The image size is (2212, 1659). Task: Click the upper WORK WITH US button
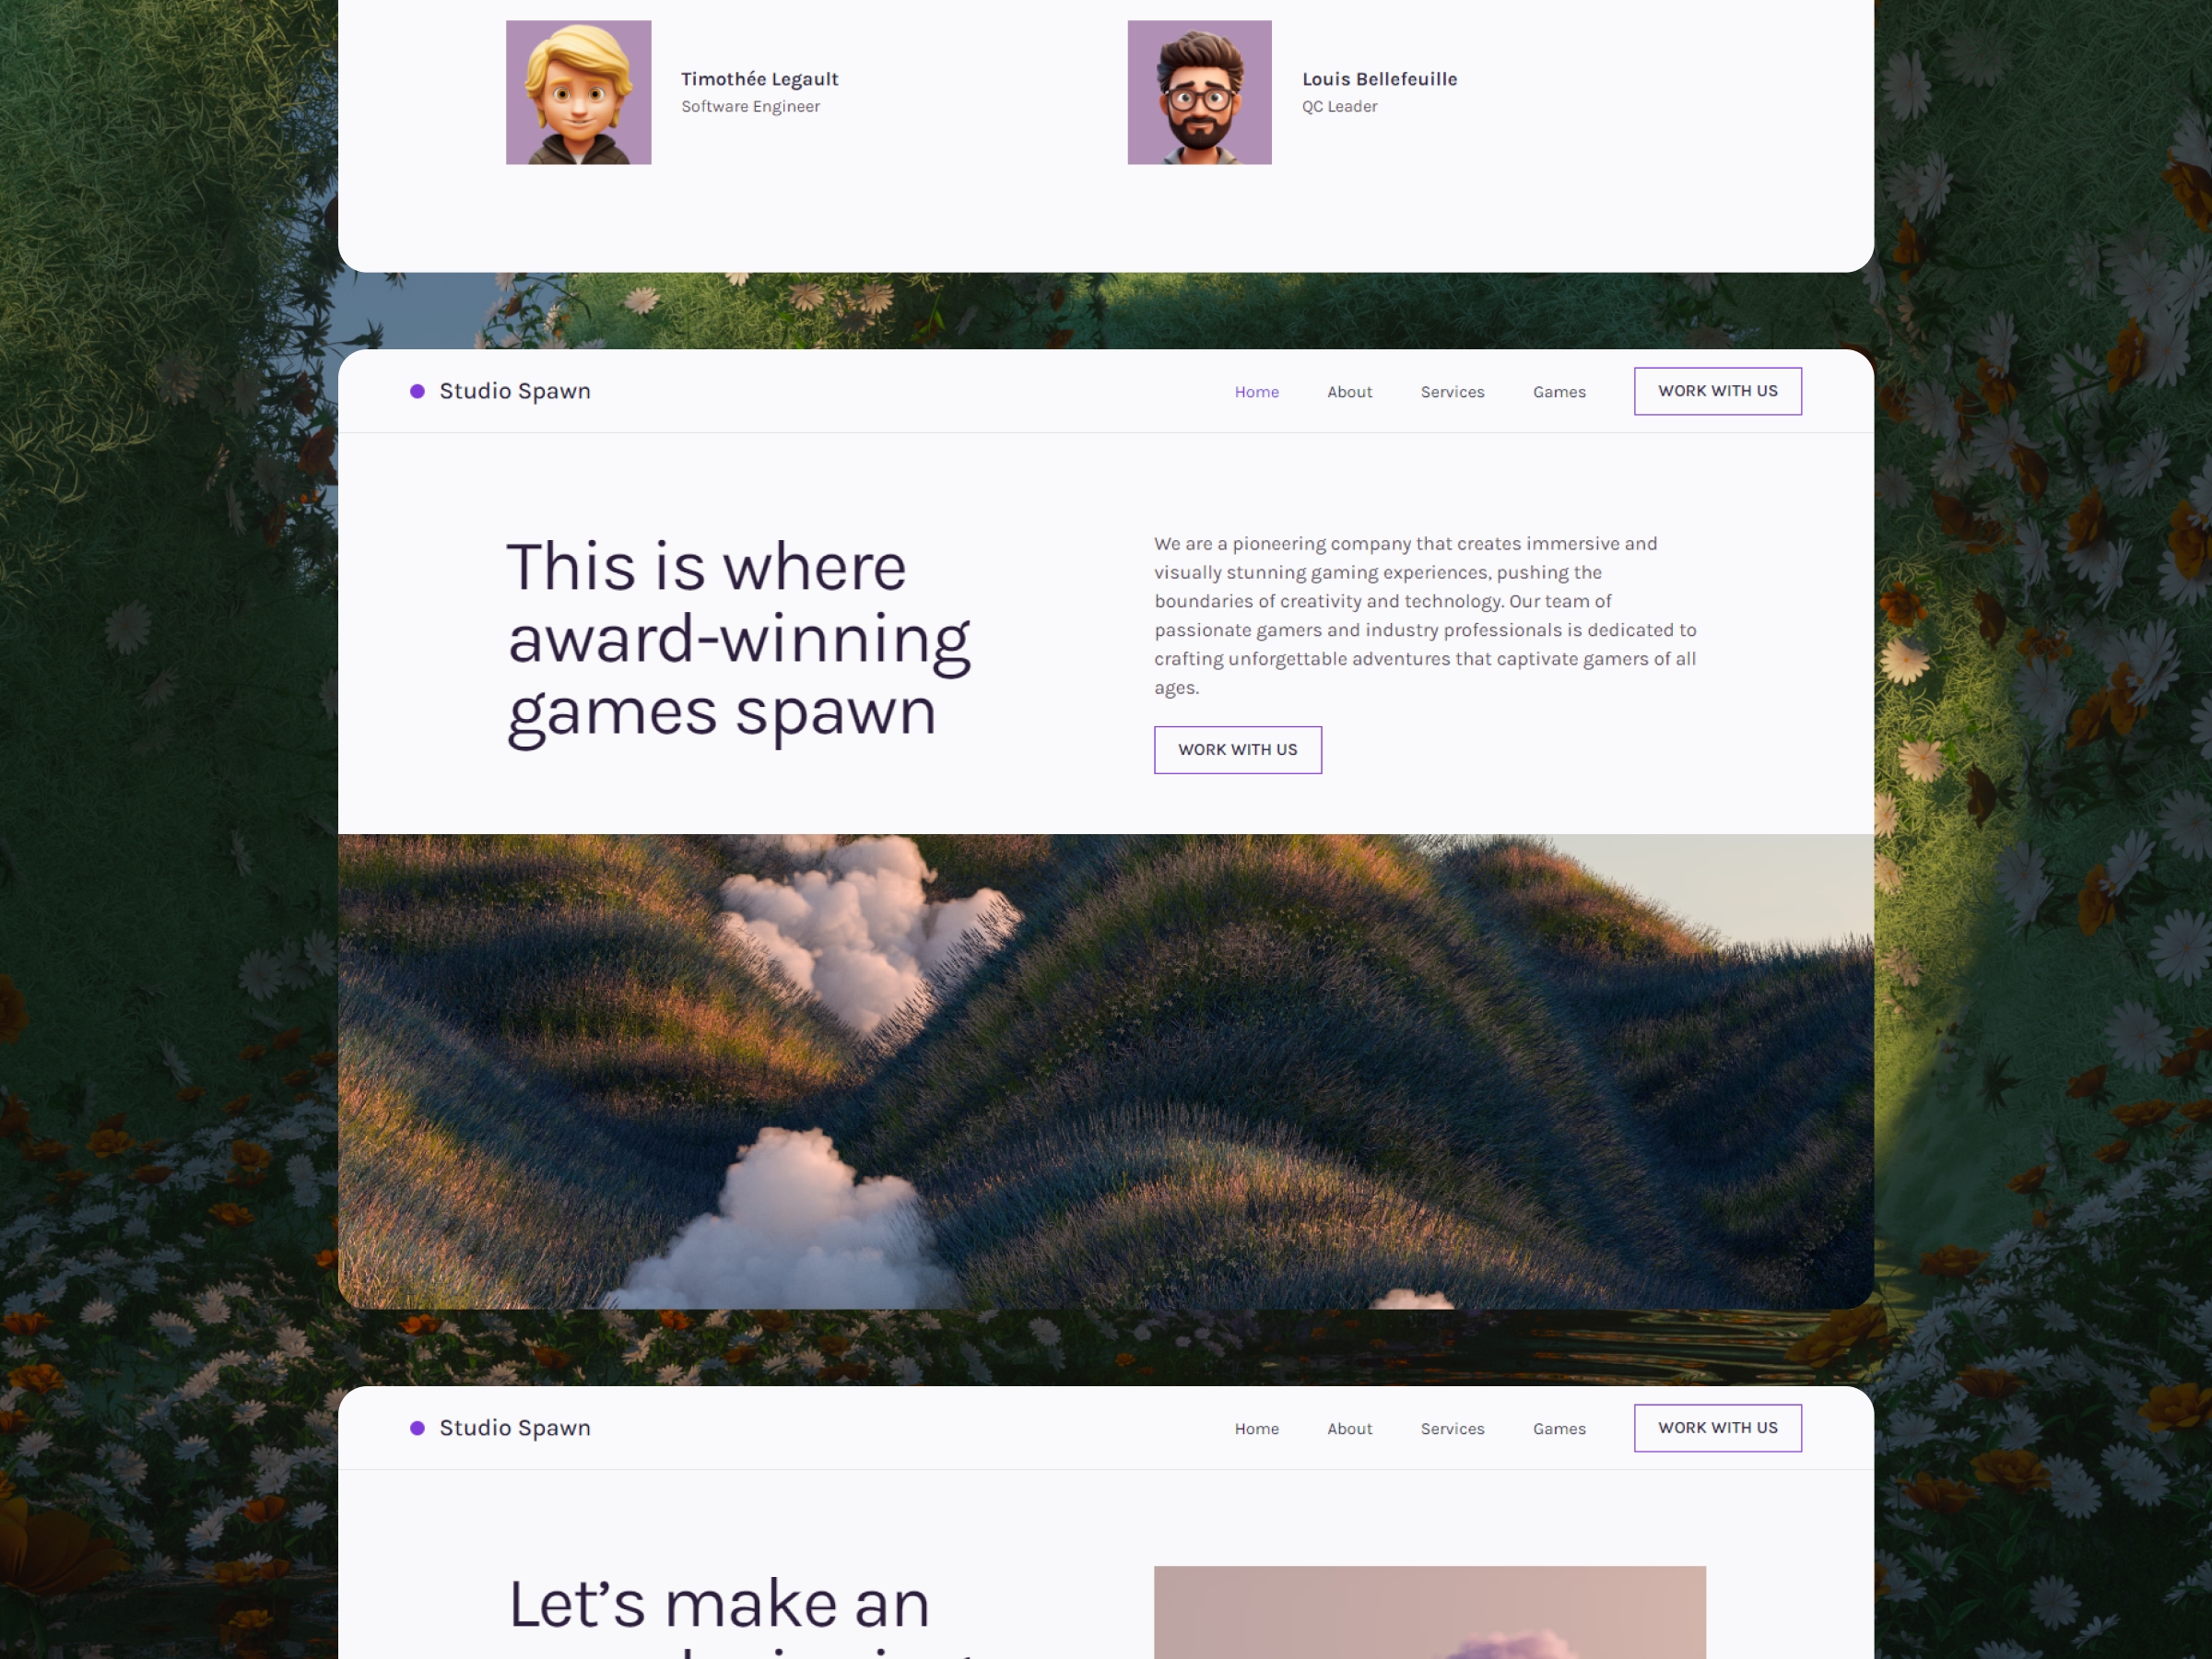tap(1715, 391)
